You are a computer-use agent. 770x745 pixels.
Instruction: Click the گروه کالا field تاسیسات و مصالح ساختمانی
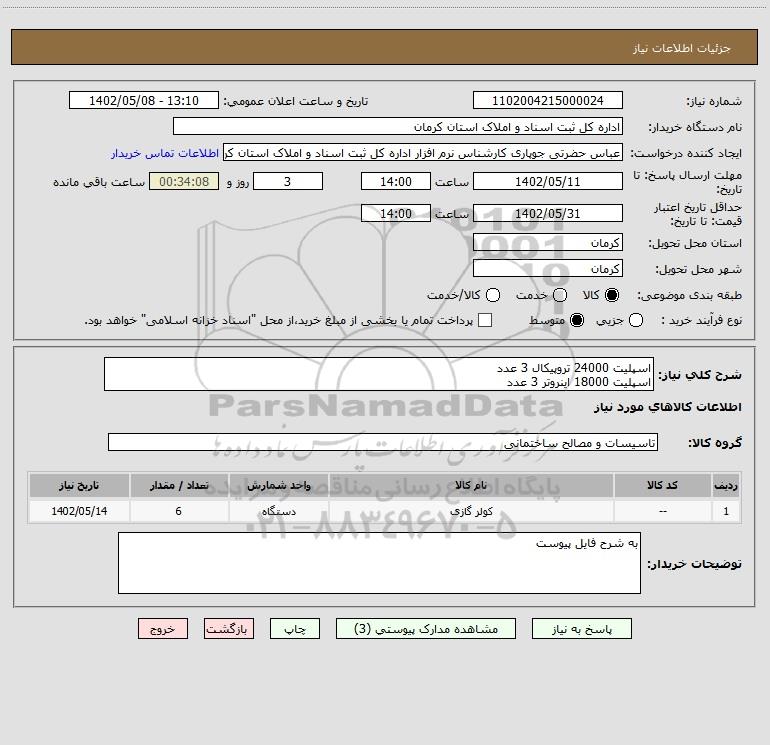point(383,442)
